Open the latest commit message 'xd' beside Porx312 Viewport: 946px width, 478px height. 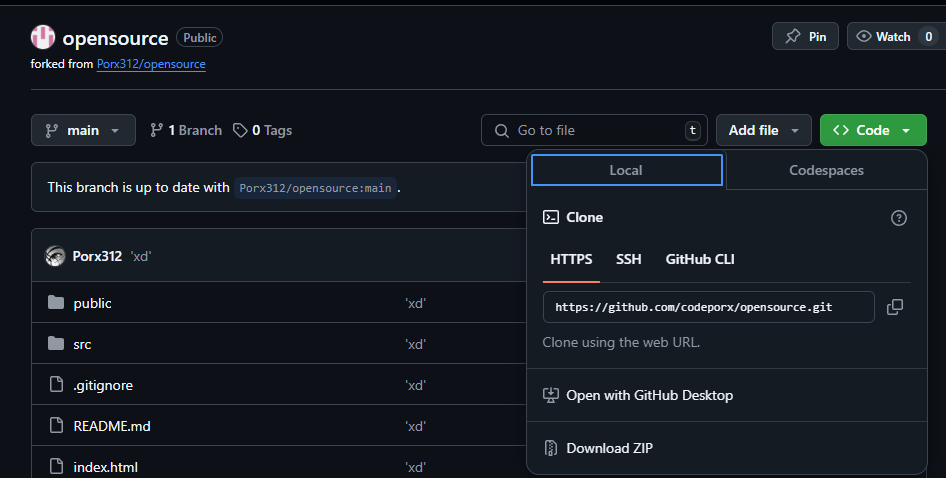click(x=141, y=257)
